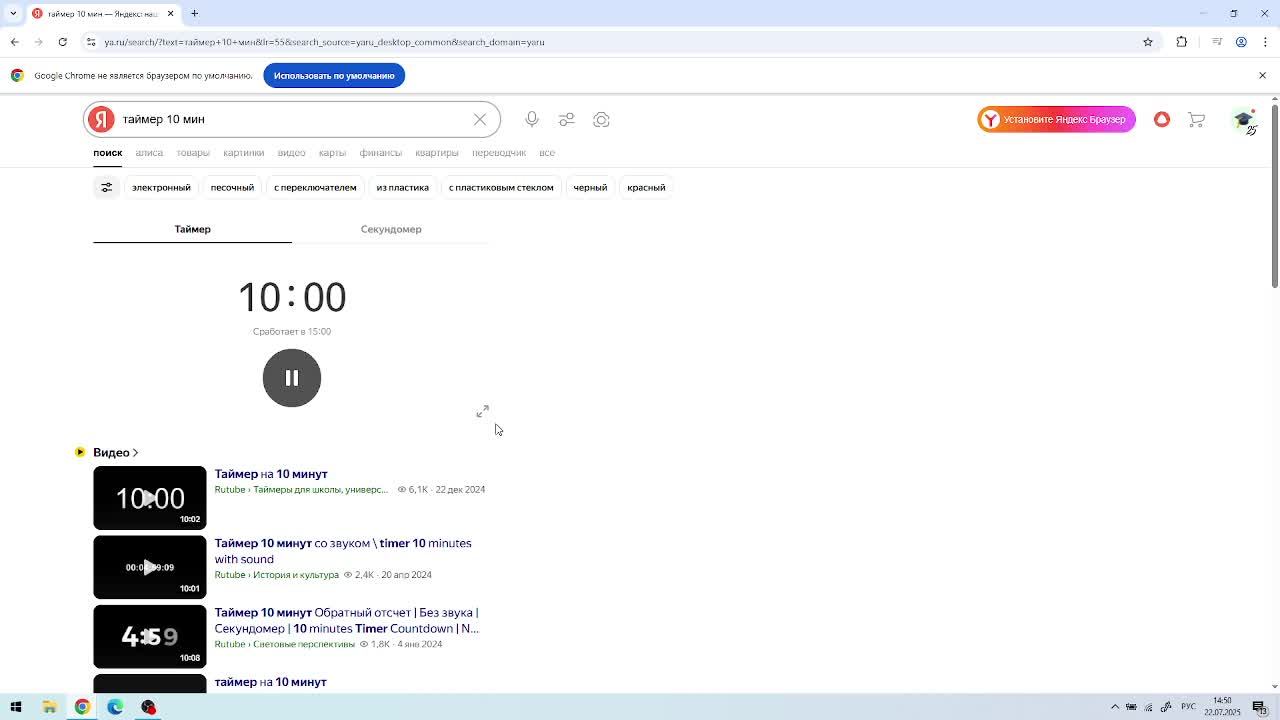
Task: Go forward in browser history
Action: pyautogui.click(x=38, y=42)
